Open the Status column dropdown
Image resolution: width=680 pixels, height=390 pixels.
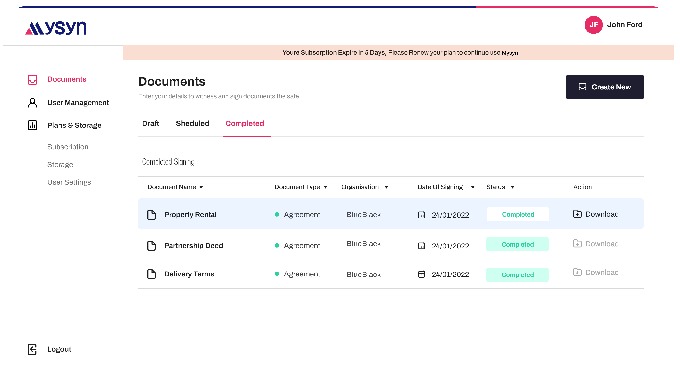(x=512, y=187)
